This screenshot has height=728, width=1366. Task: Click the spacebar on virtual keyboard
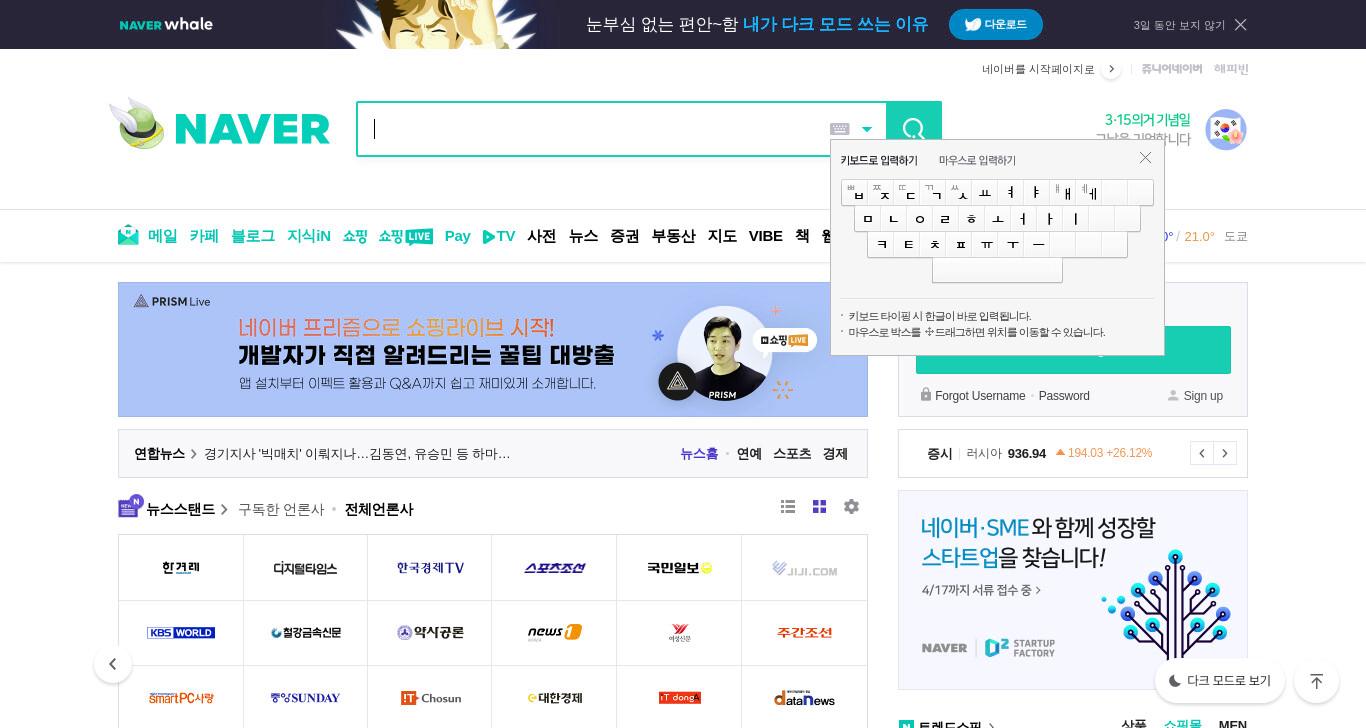(997, 270)
